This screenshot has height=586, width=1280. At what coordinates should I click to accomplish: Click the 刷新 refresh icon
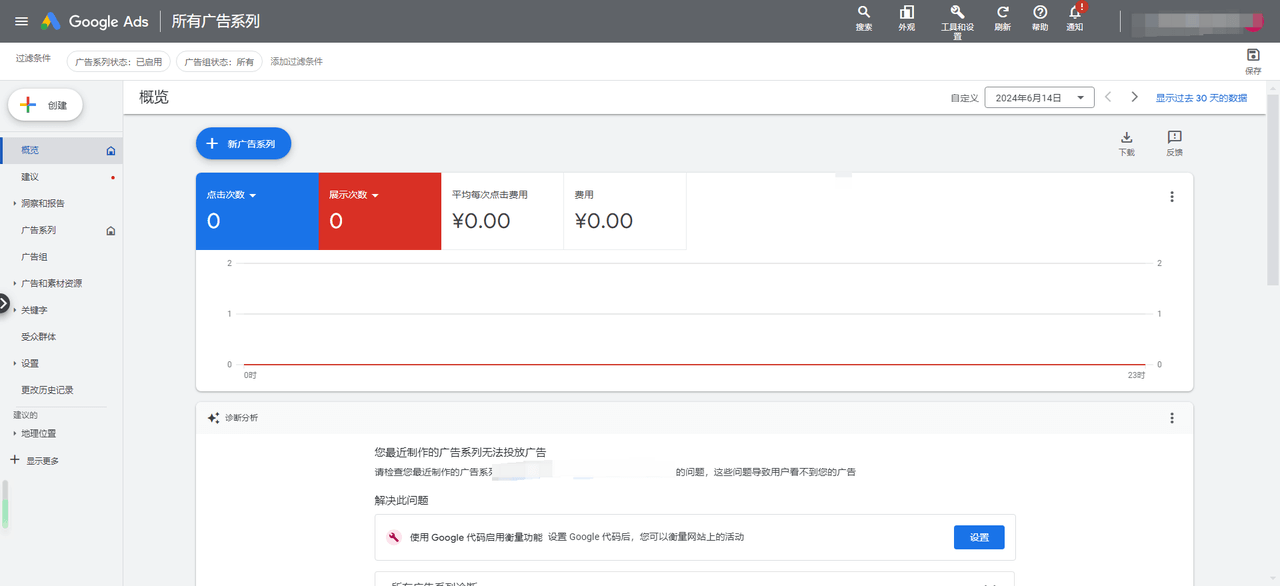[x=1002, y=18]
